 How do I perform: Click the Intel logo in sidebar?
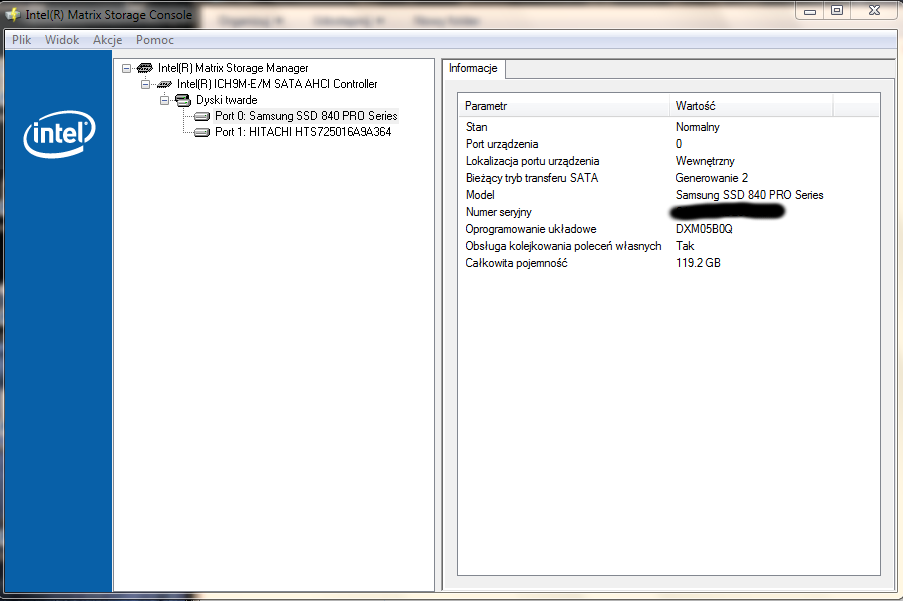point(59,134)
